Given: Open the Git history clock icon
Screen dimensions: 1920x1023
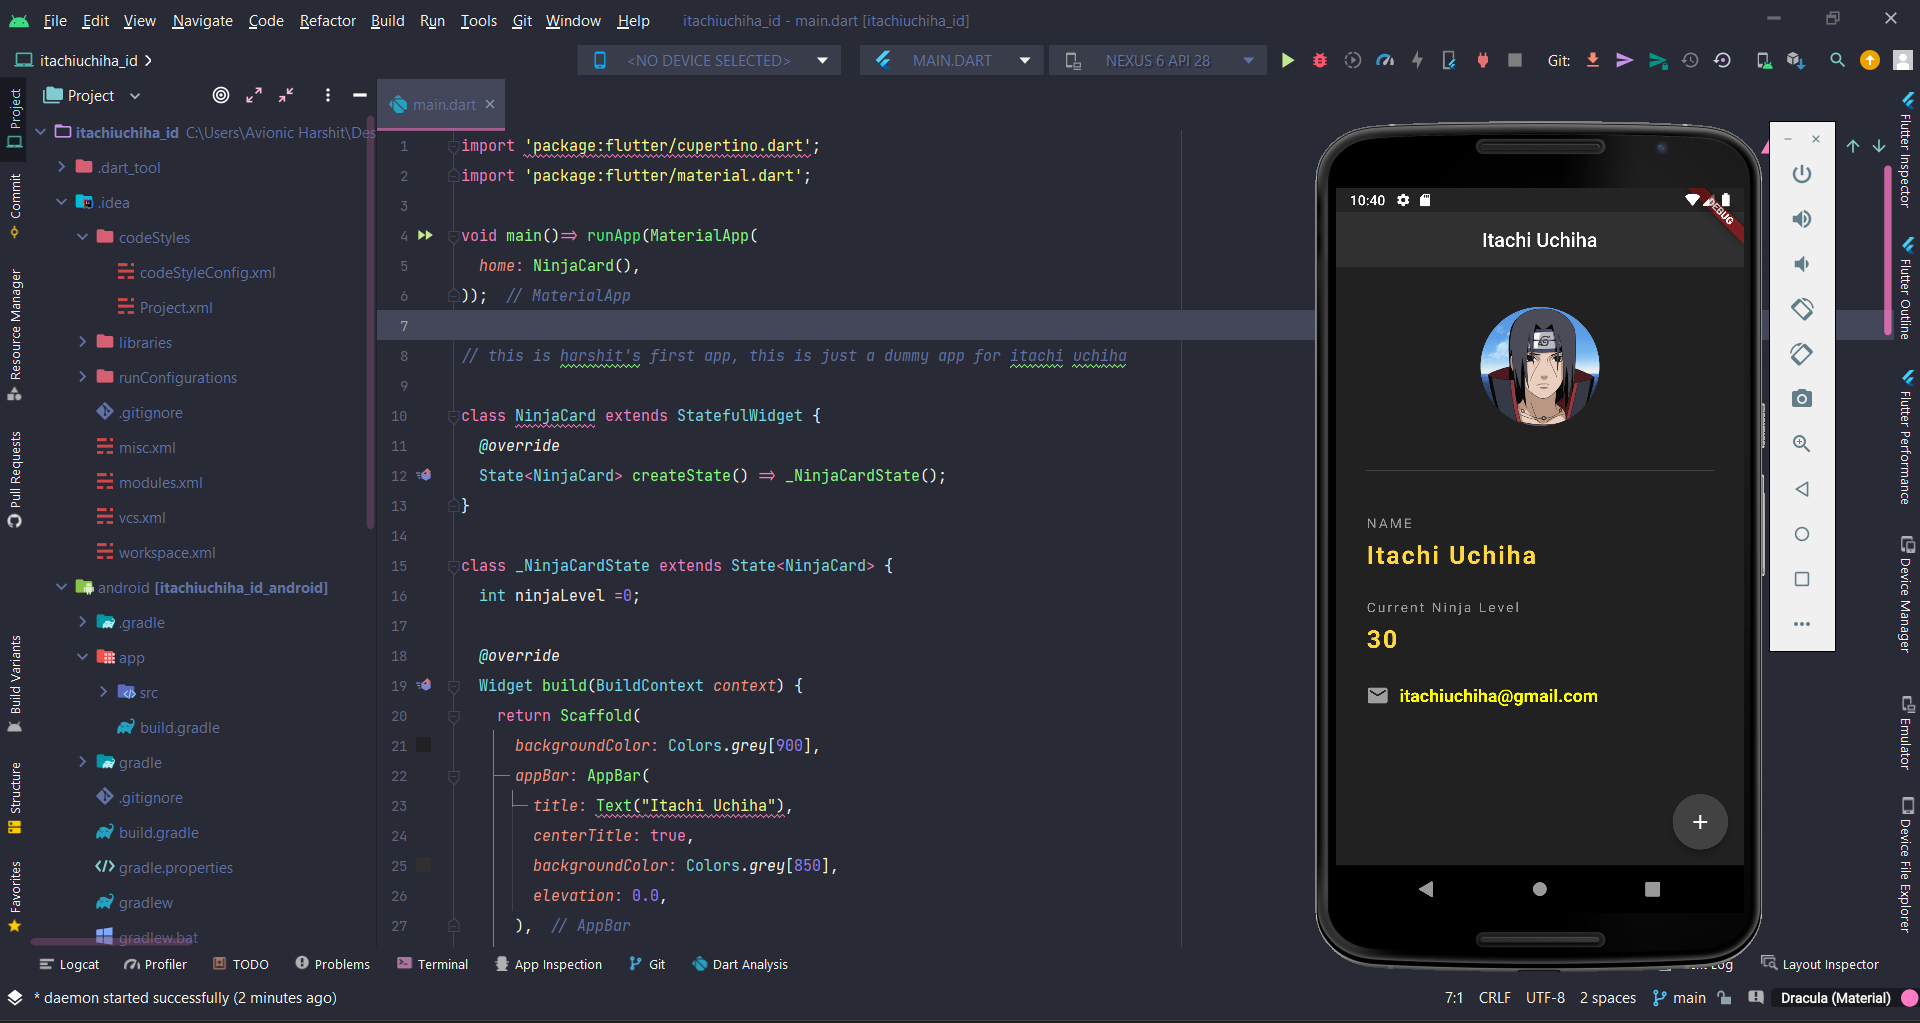Looking at the screenshot, I should click(1690, 61).
